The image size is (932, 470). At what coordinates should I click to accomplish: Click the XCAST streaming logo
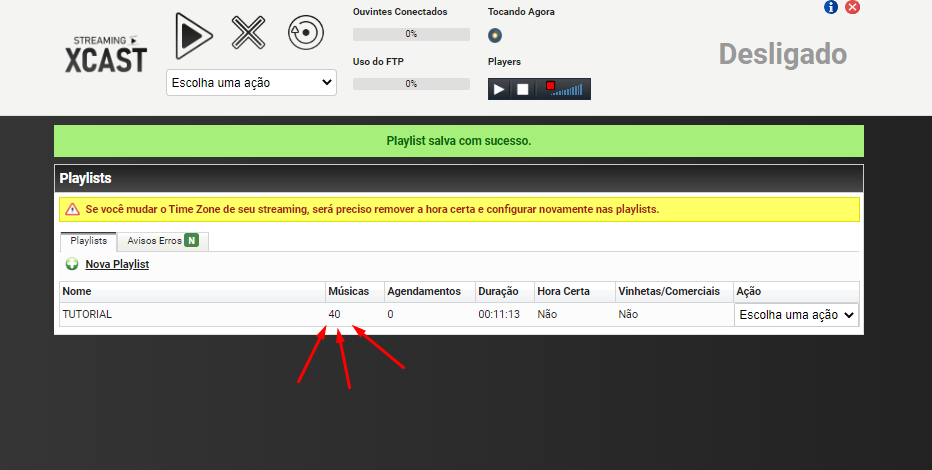pos(106,54)
